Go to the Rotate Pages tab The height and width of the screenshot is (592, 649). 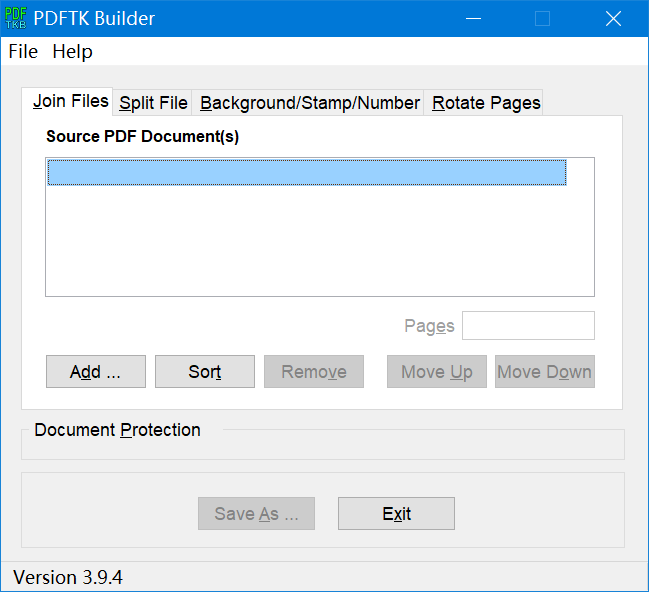pos(483,103)
